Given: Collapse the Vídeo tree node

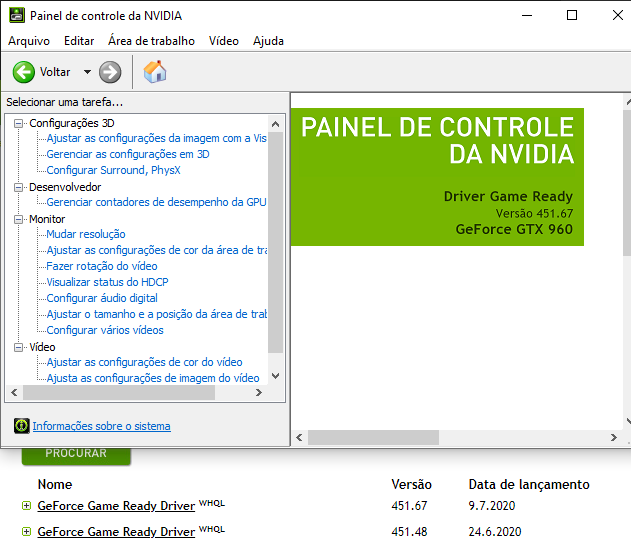Looking at the screenshot, I should pyautogui.click(x=19, y=347).
